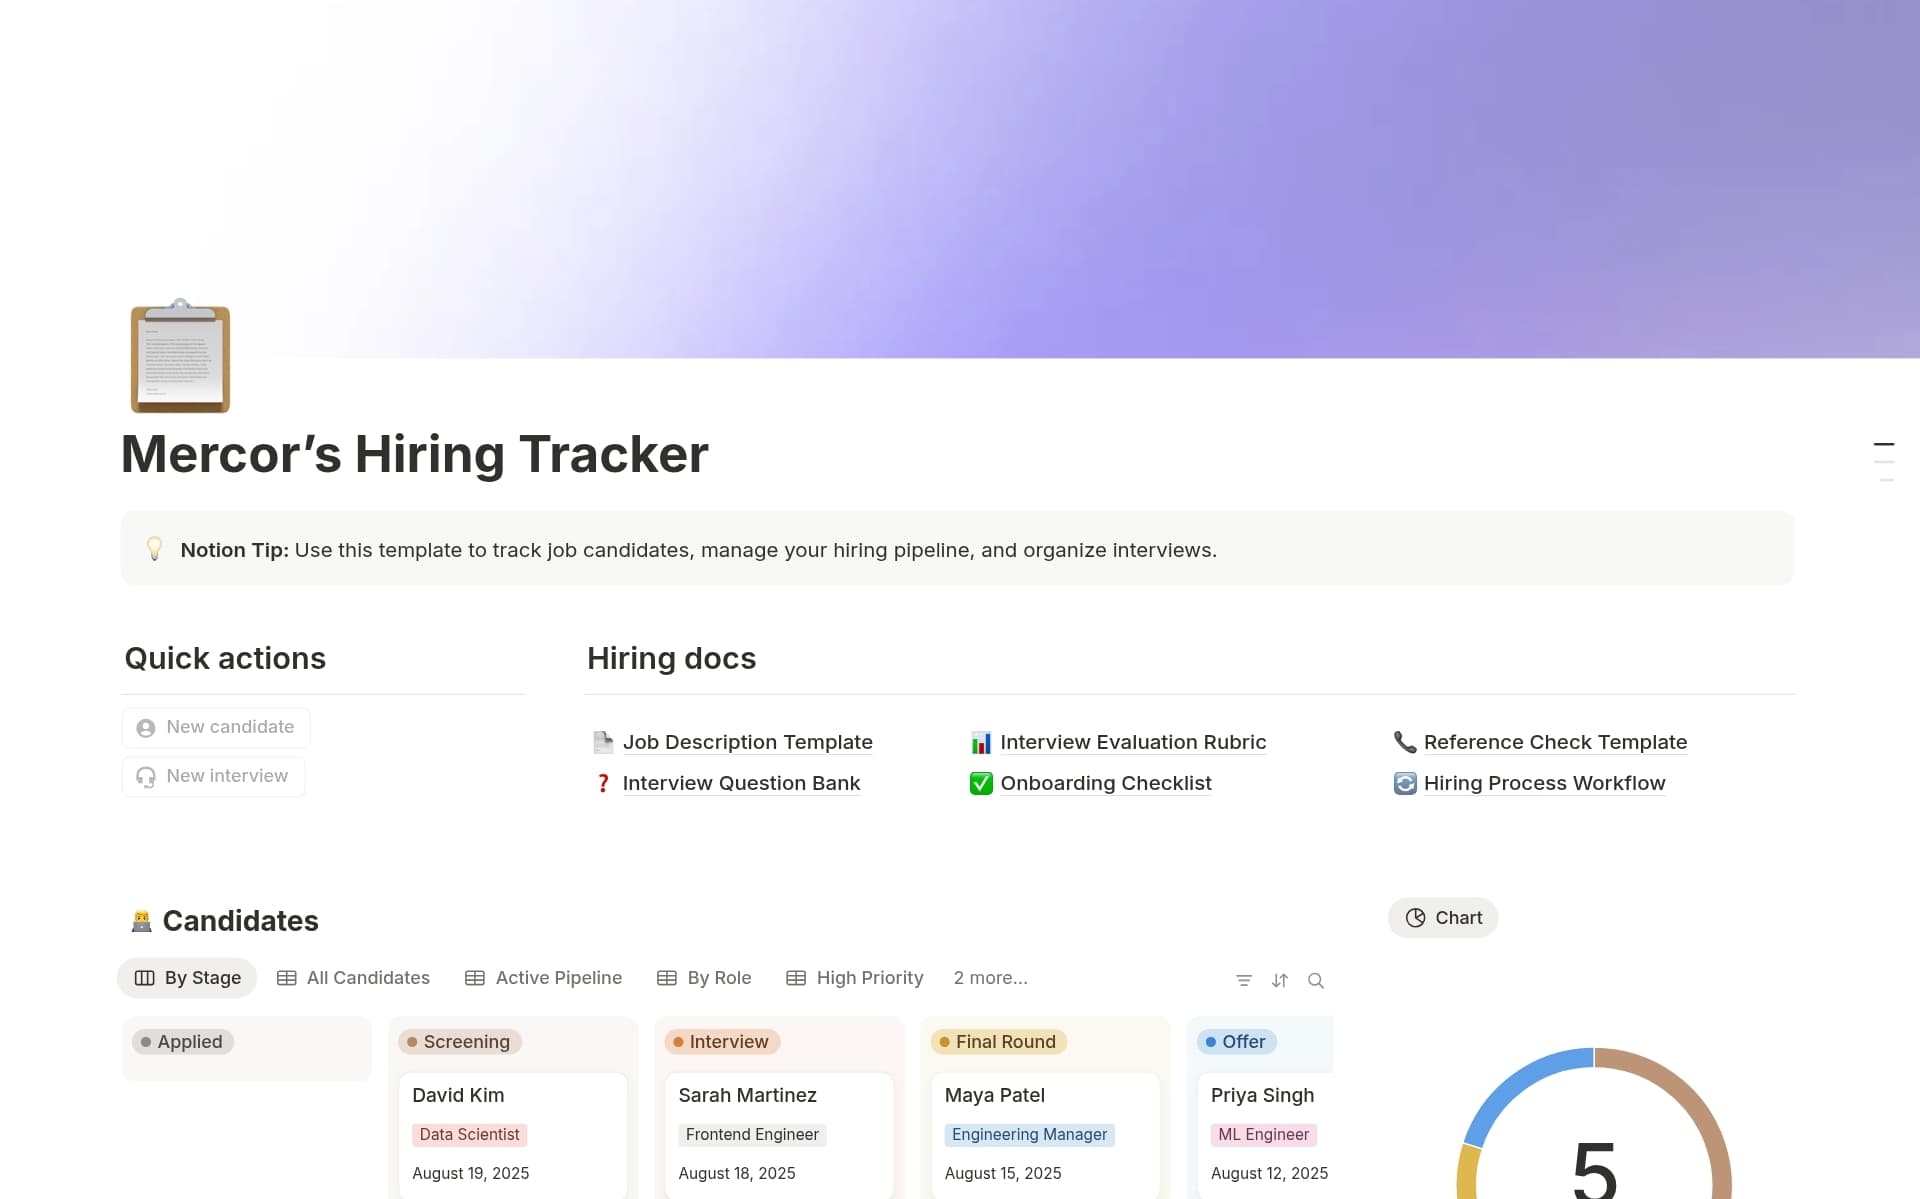The width and height of the screenshot is (1920, 1199).
Task: Open Onboarding Checklist link
Action: pos(1106,783)
